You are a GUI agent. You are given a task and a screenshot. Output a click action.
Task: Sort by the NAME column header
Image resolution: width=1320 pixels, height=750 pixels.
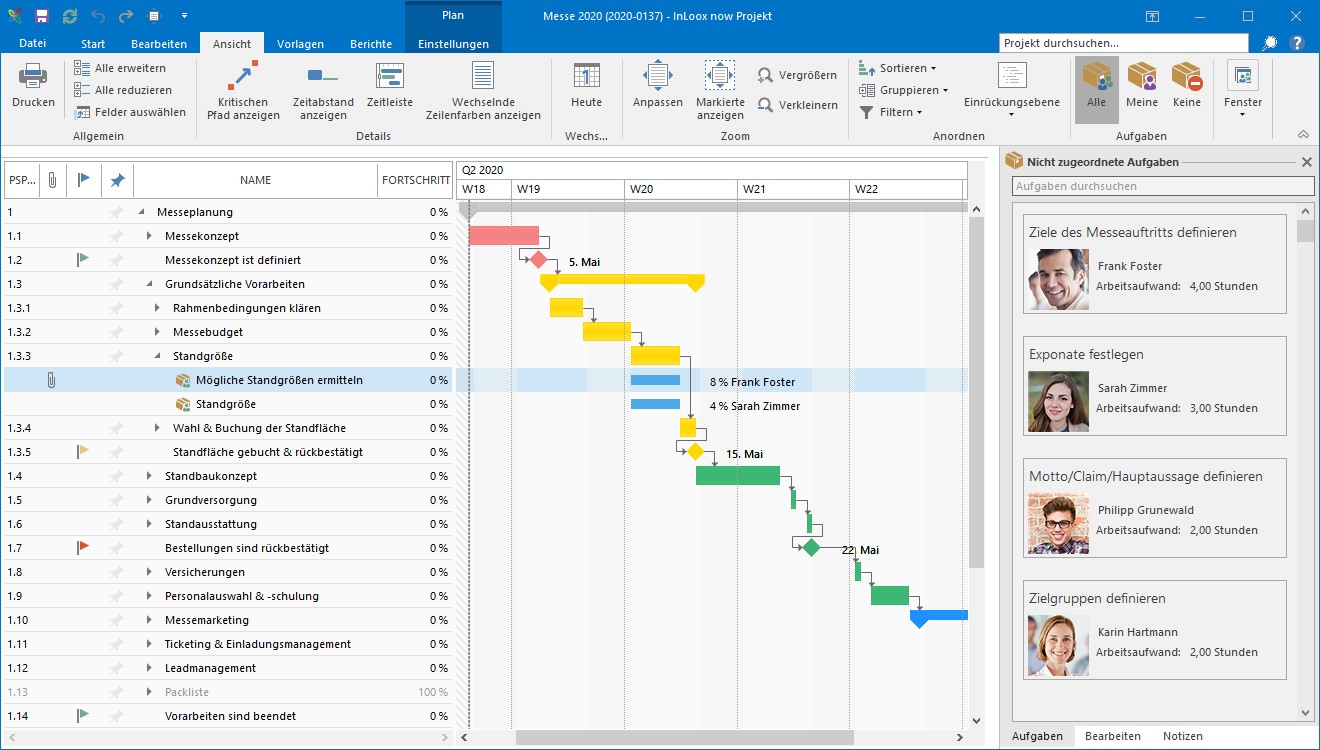pos(255,180)
